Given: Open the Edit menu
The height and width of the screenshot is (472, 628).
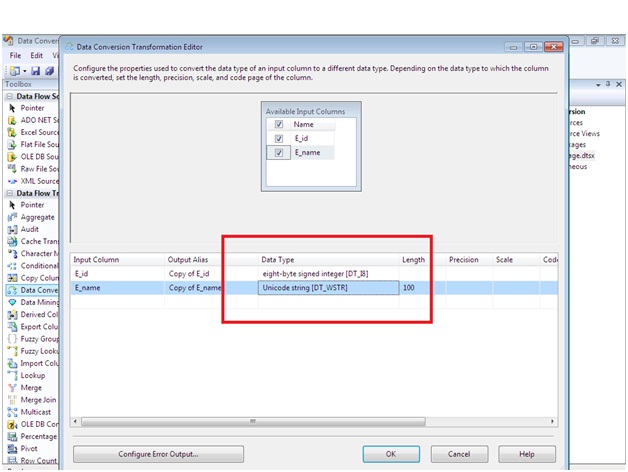Looking at the screenshot, I should (37, 56).
